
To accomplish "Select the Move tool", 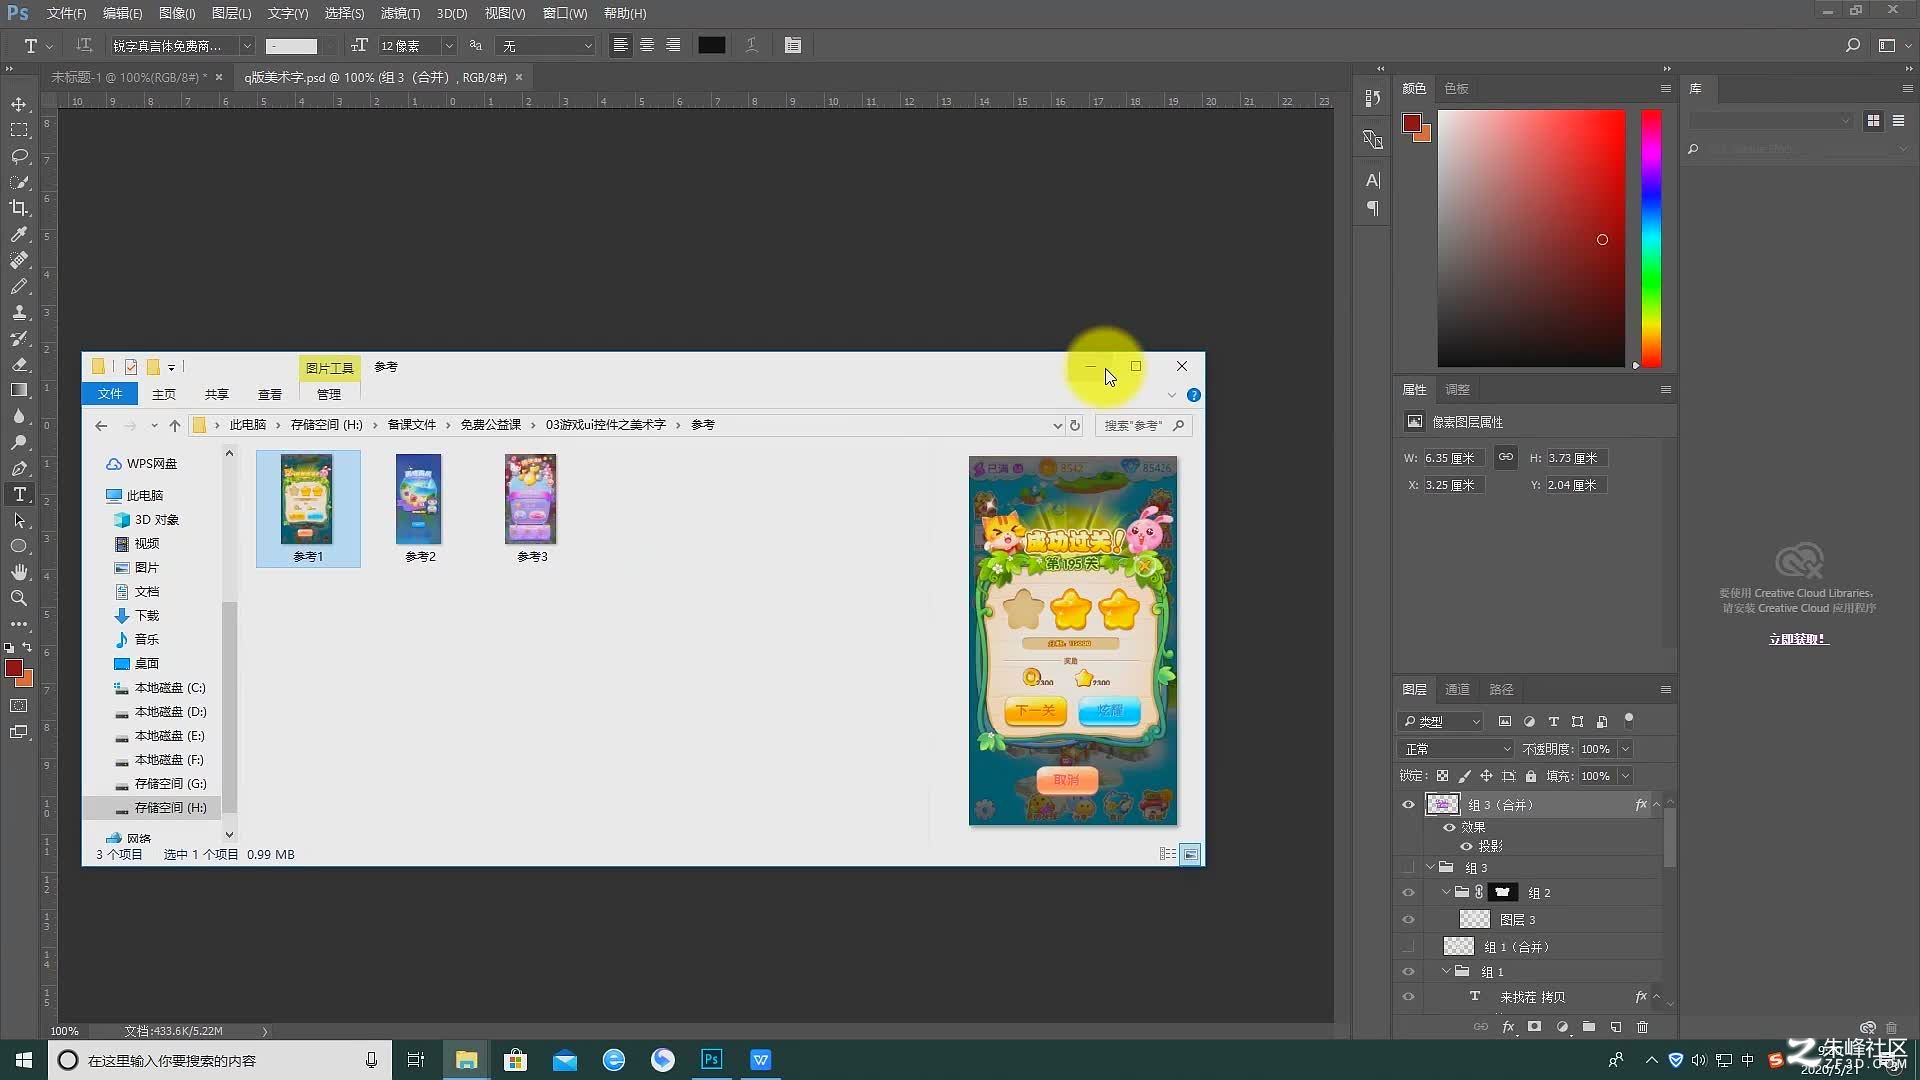I will coord(19,104).
